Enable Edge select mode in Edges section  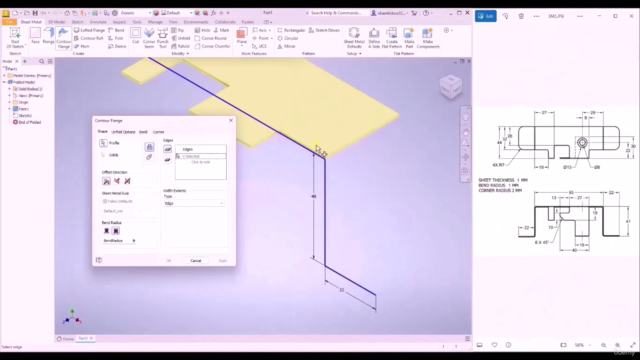pyautogui.click(x=167, y=149)
